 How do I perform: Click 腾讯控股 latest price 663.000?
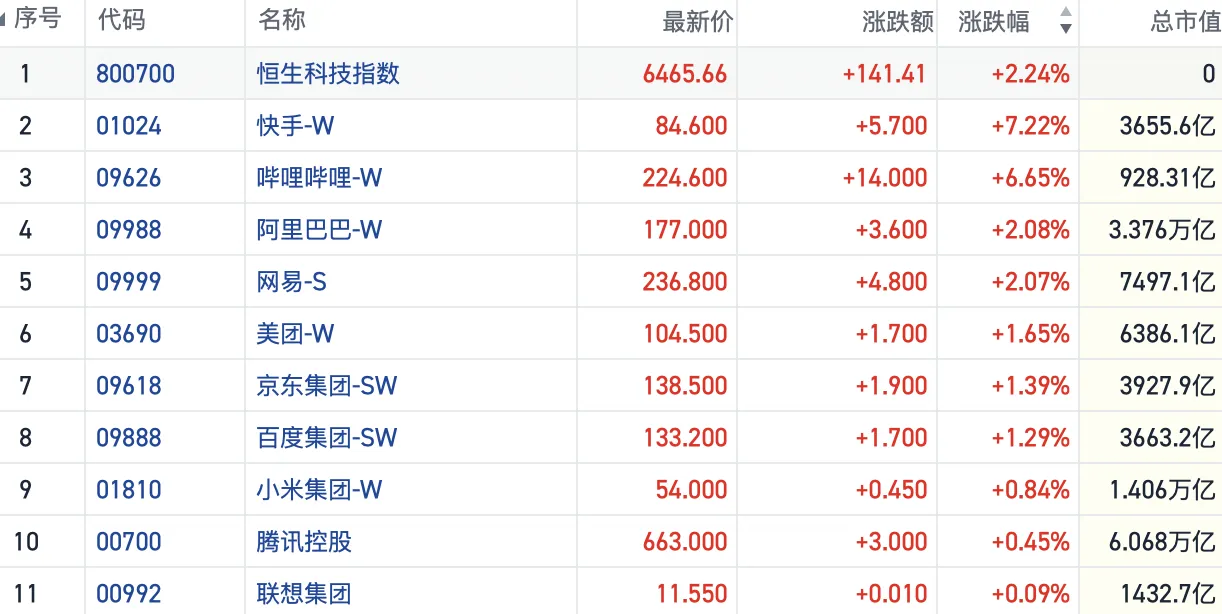pyautogui.click(x=685, y=542)
